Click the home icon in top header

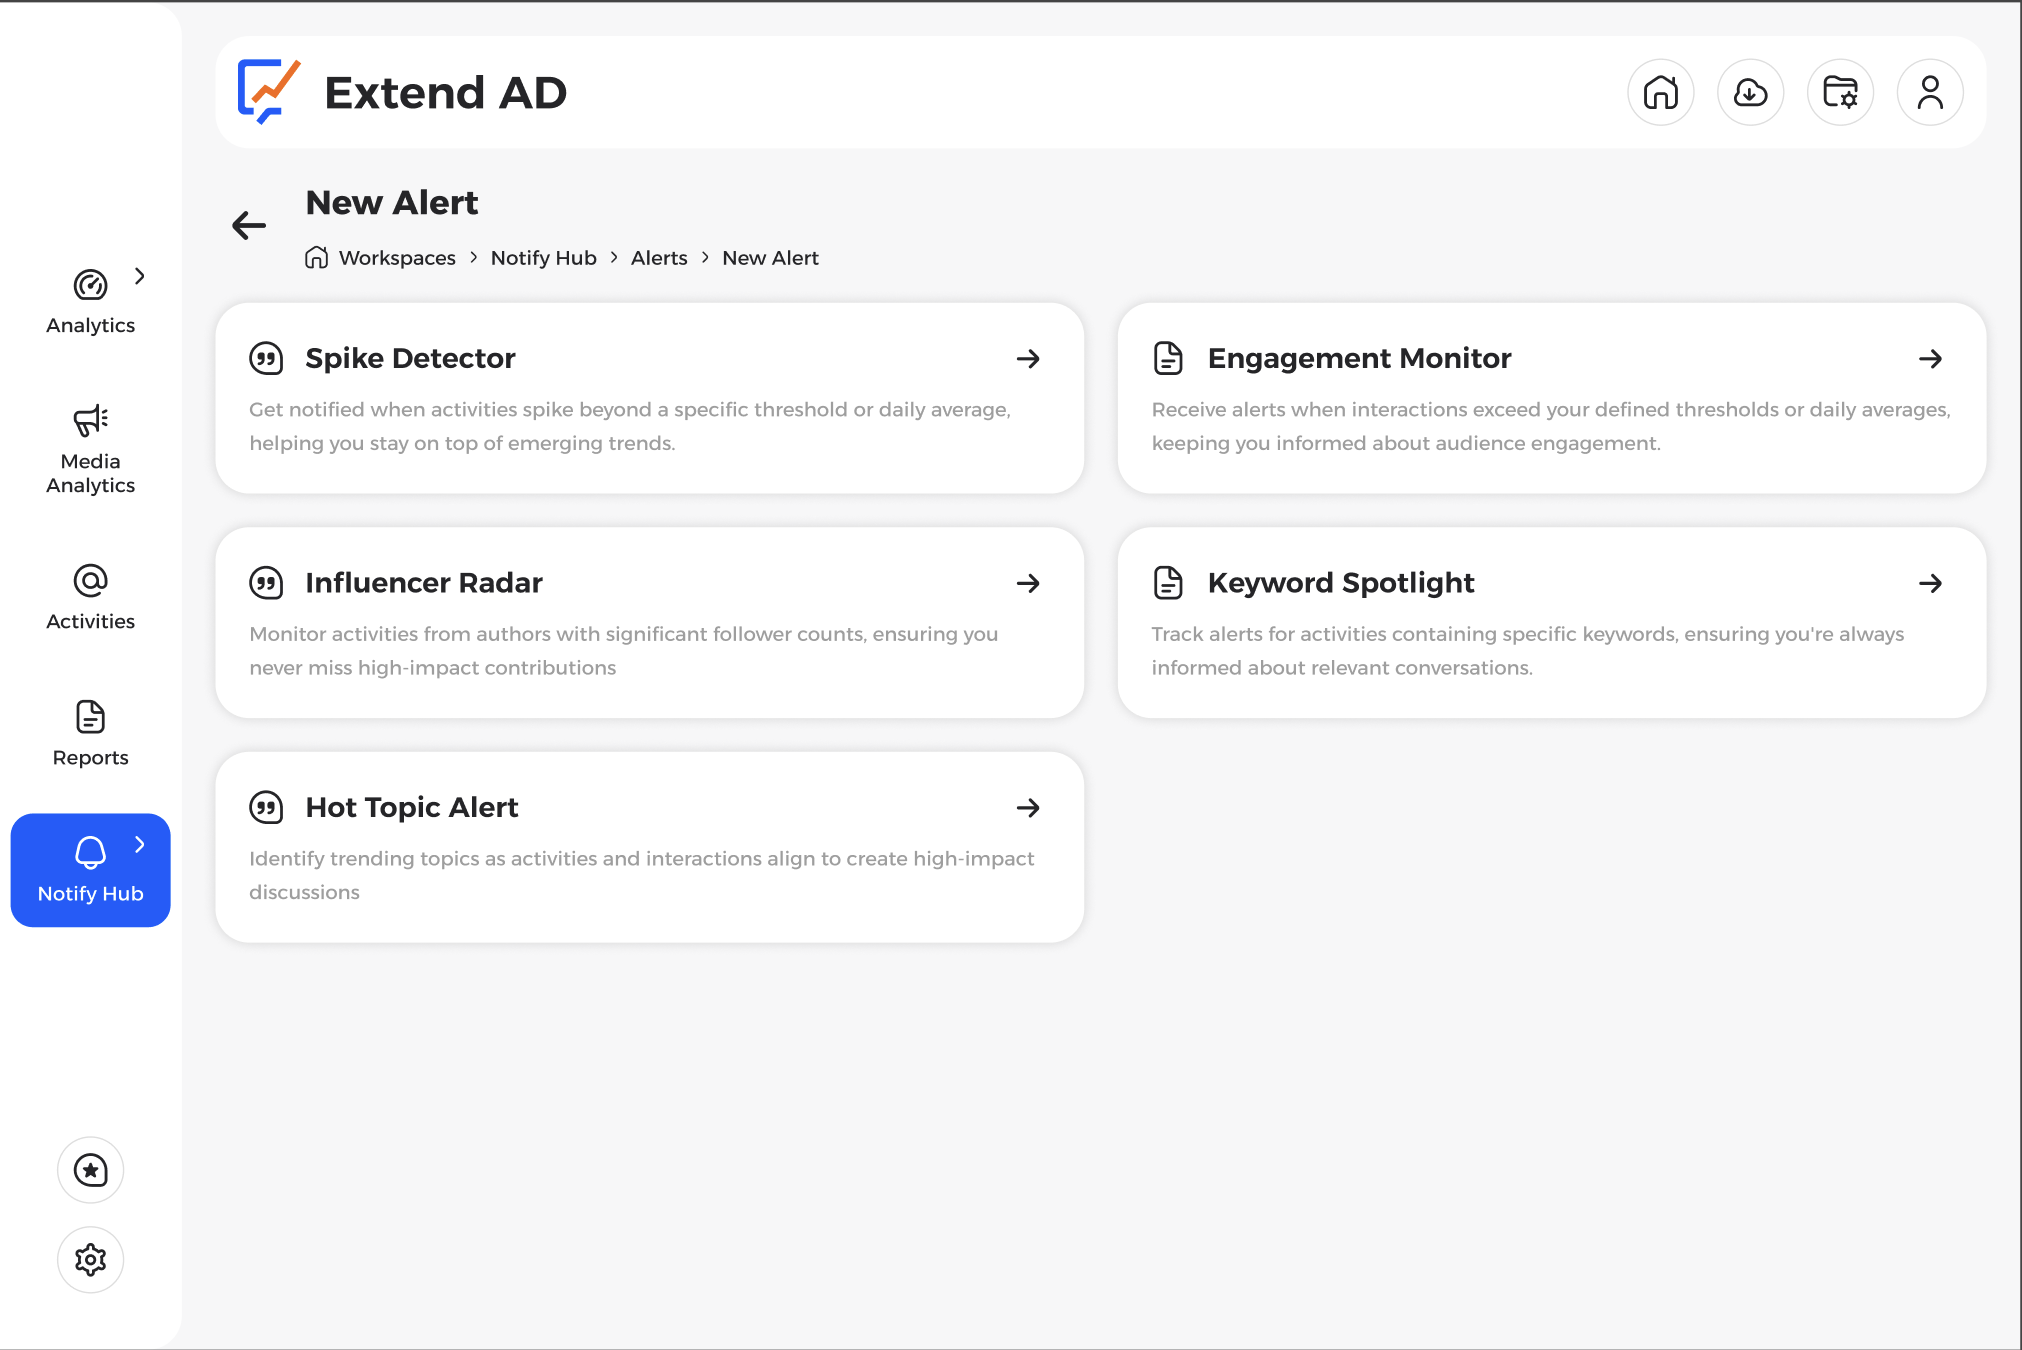(1660, 93)
